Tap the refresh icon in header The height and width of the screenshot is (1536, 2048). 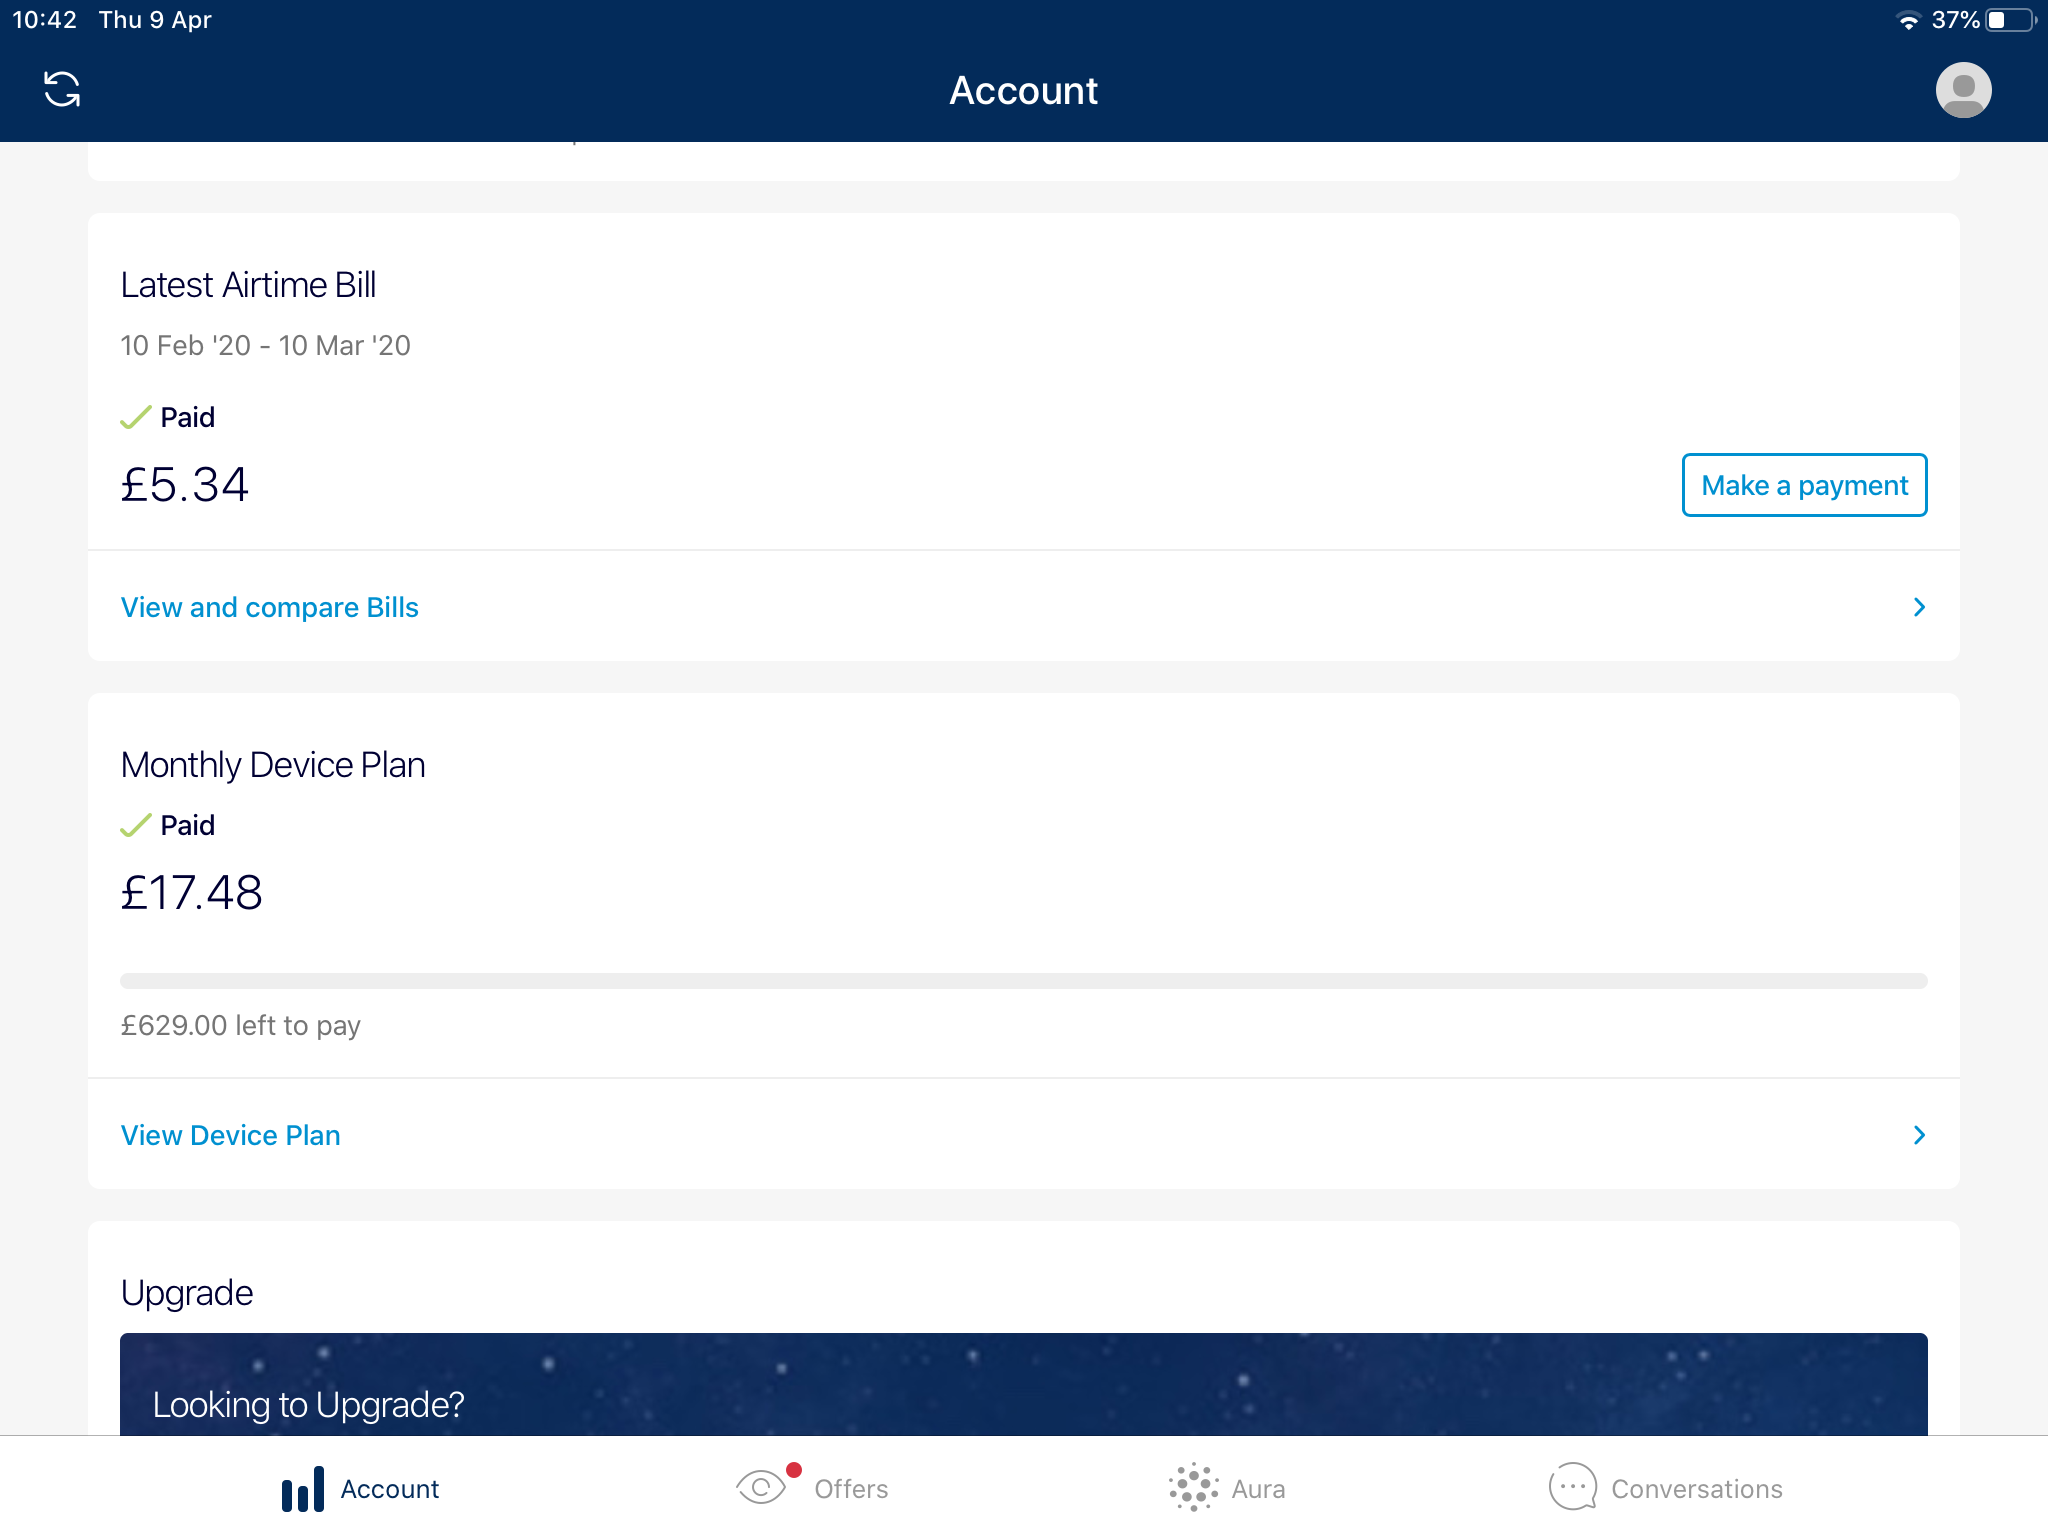[62, 89]
